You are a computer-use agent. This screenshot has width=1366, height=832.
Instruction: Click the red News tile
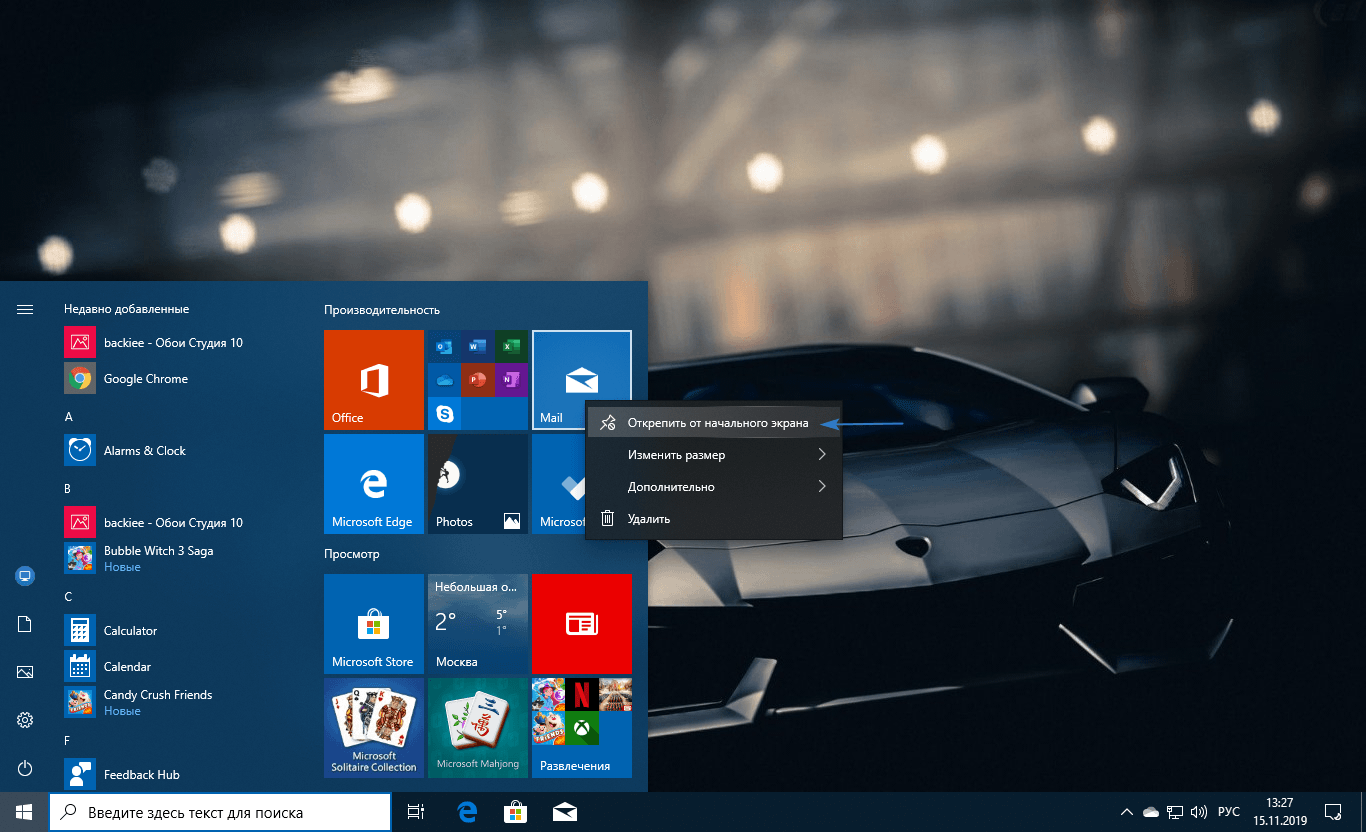tap(581, 624)
